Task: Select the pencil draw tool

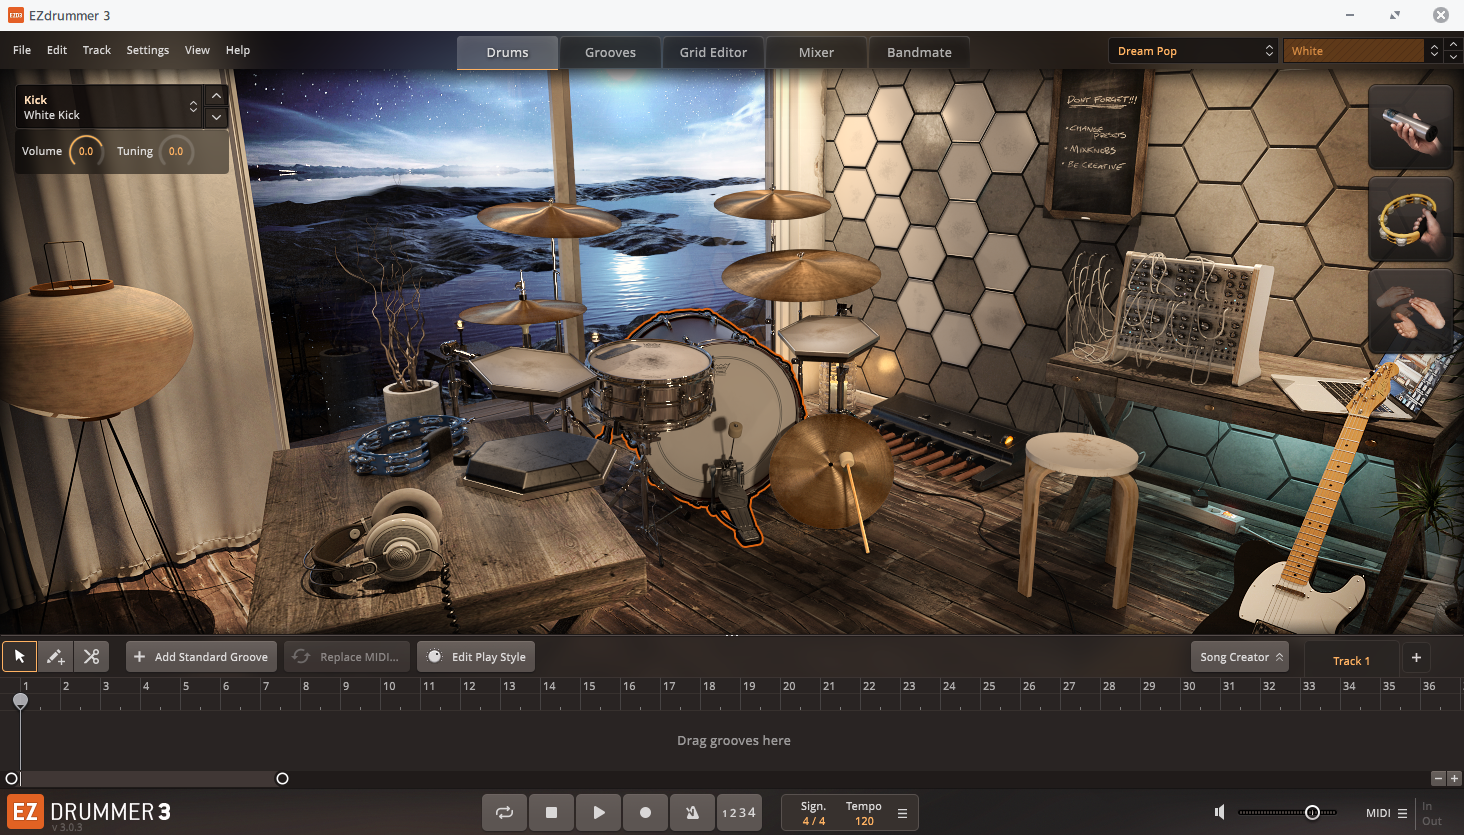Action: 55,657
